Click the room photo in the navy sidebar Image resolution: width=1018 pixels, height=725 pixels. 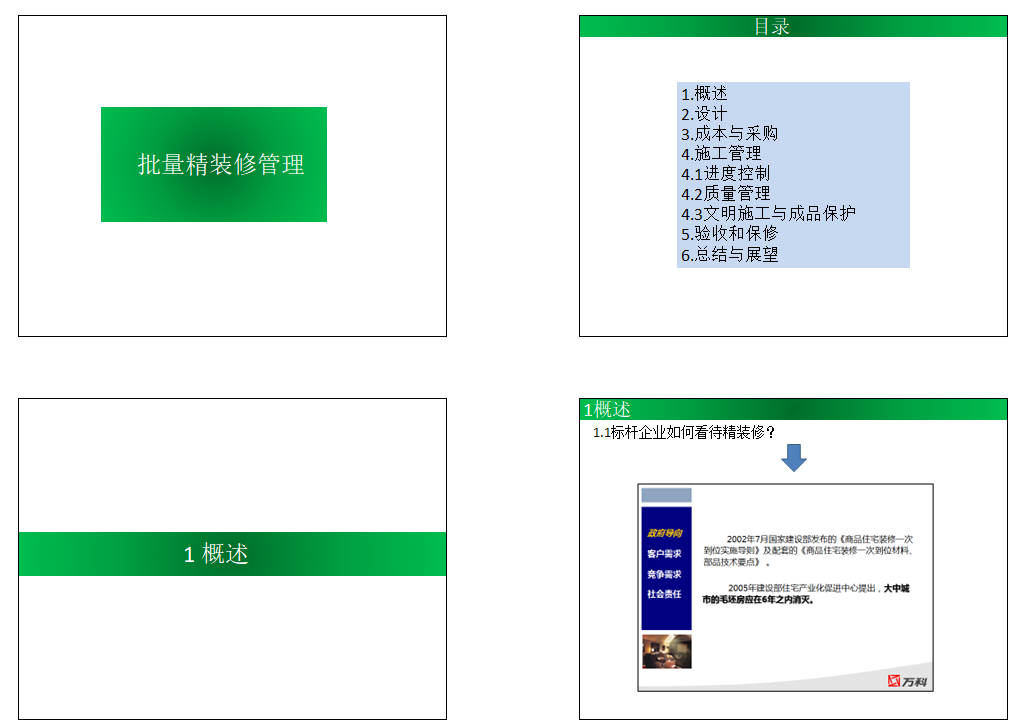[665, 651]
